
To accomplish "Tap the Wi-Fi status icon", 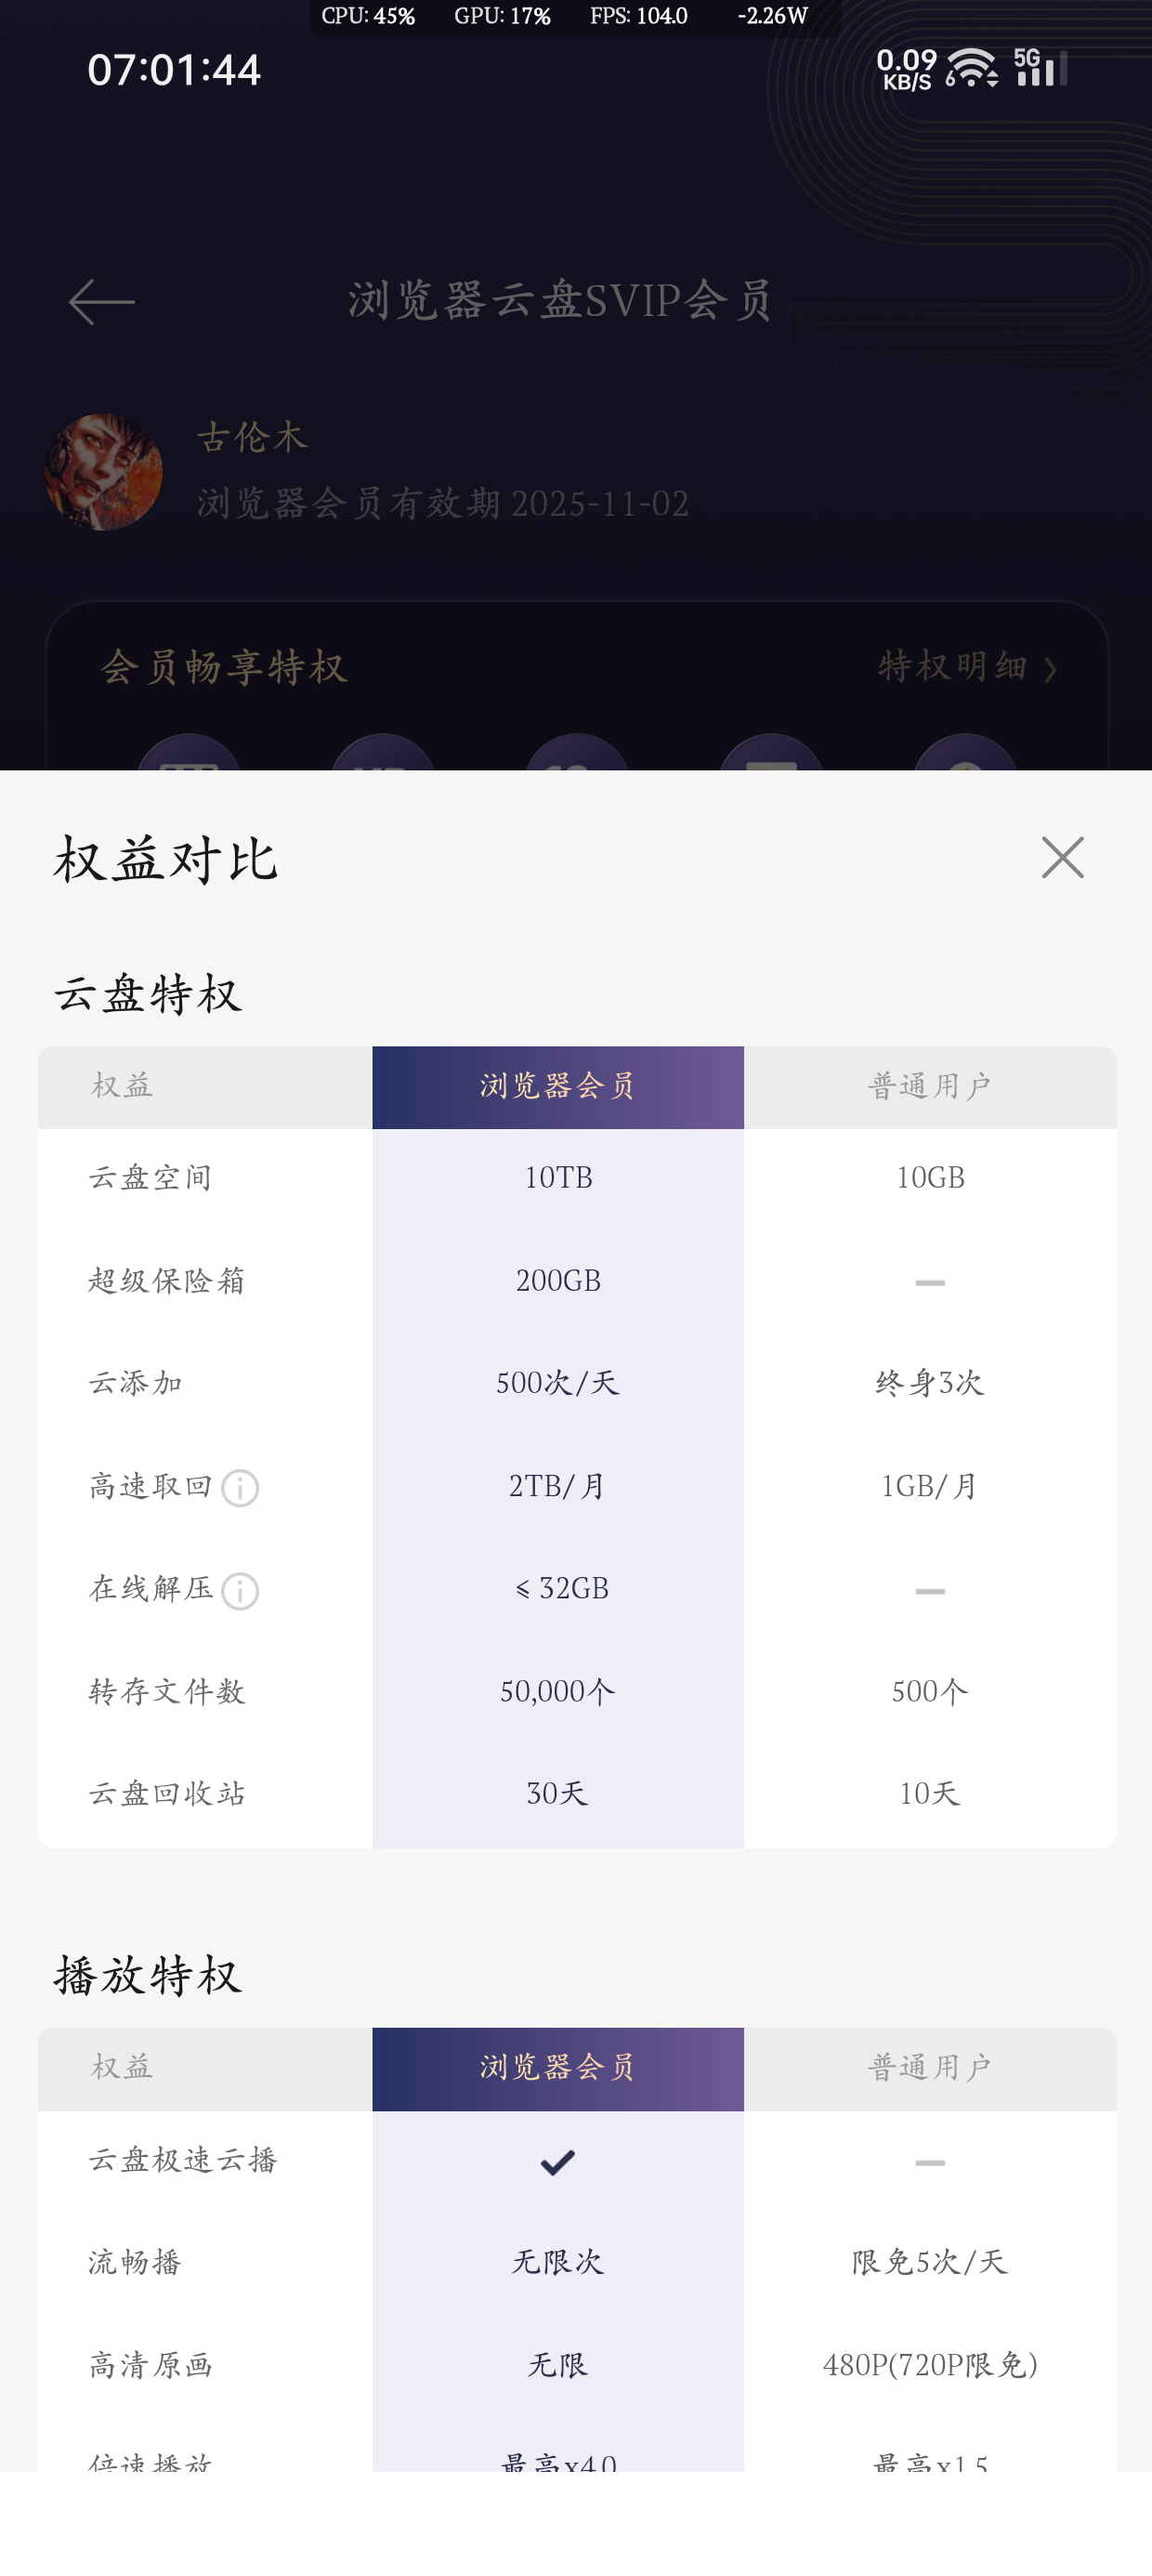I will (x=971, y=68).
